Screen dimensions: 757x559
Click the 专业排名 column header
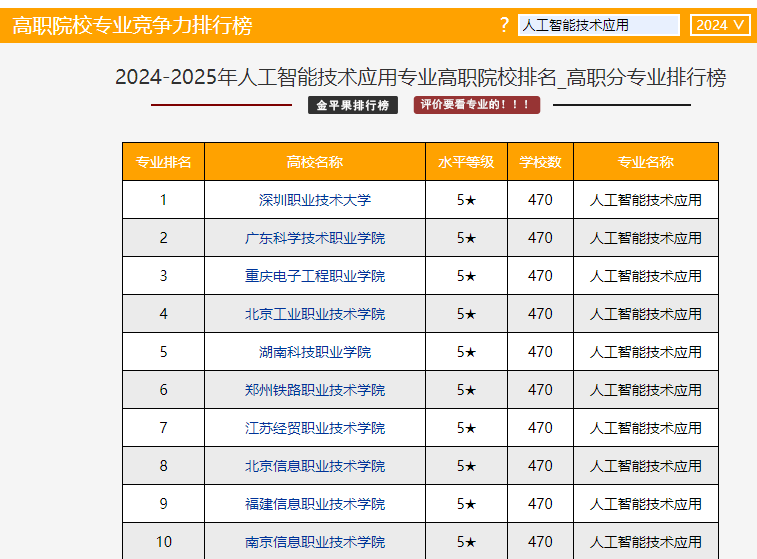(x=163, y=162)
